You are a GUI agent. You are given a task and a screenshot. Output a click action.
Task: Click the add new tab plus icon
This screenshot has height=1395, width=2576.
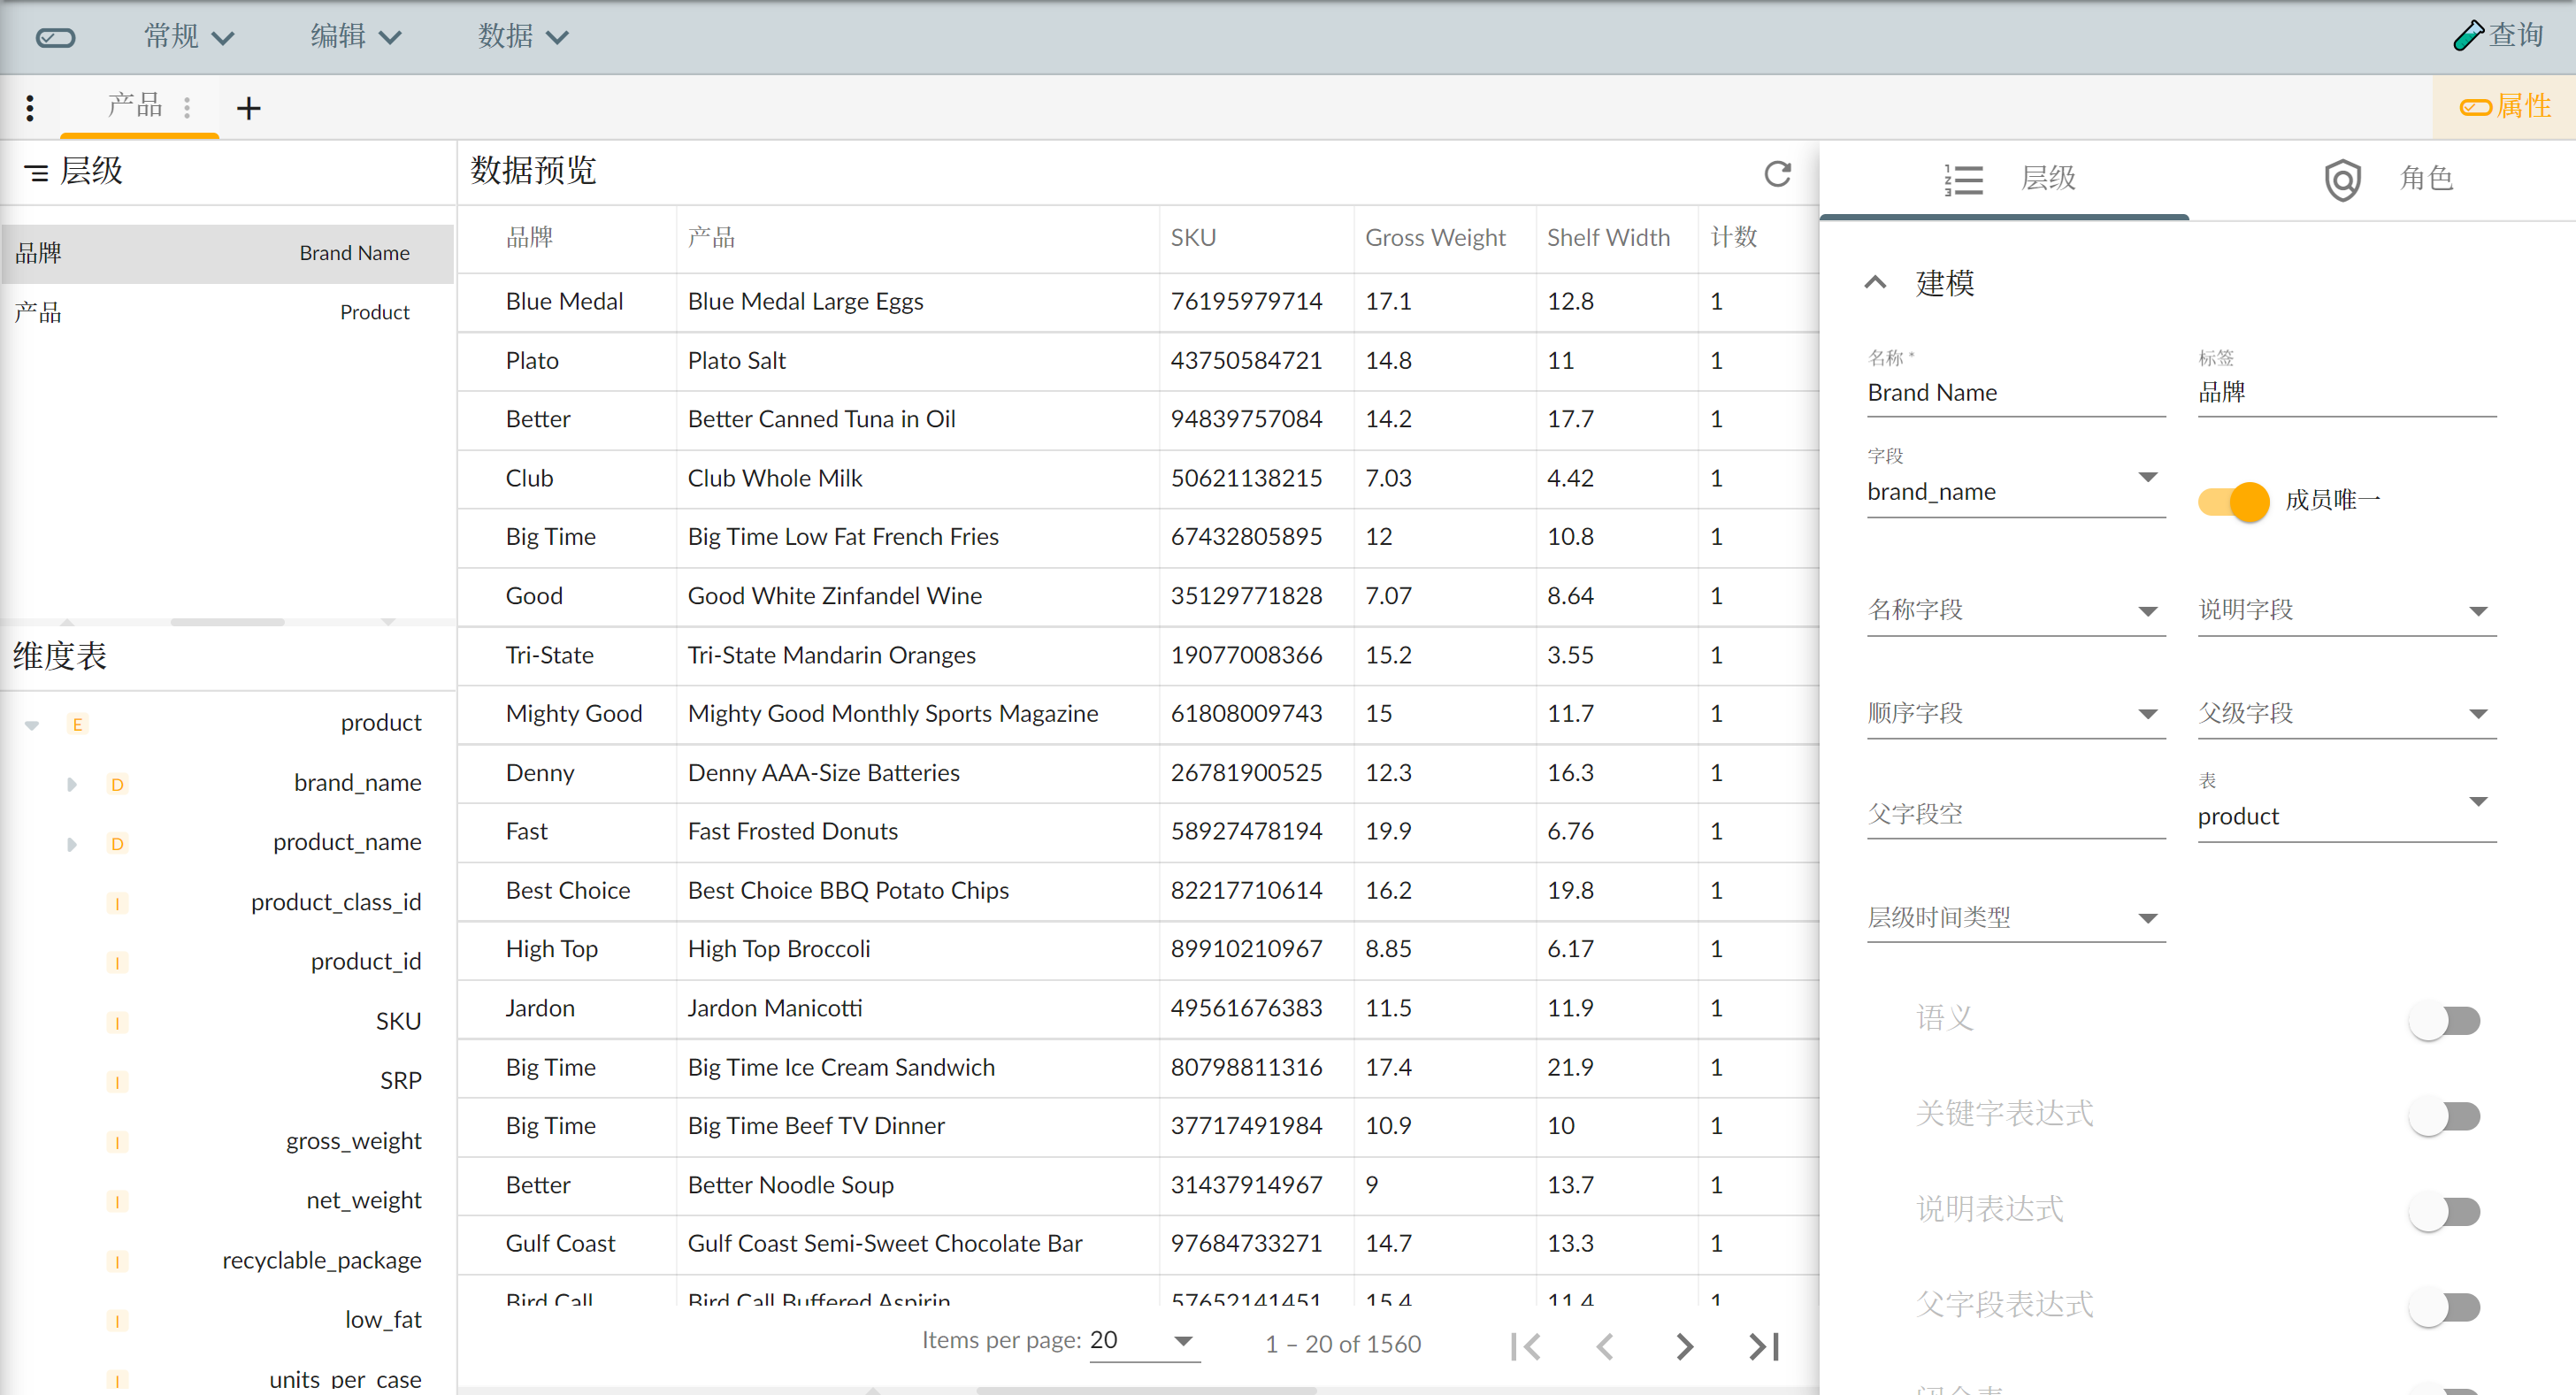[x=248, y=108]
